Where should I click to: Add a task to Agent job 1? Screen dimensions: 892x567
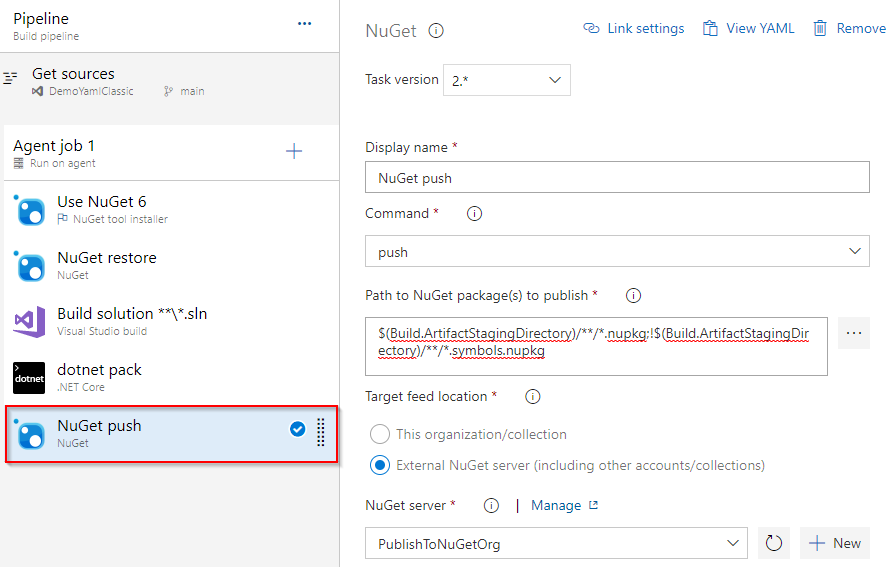[x=294, y=151]
